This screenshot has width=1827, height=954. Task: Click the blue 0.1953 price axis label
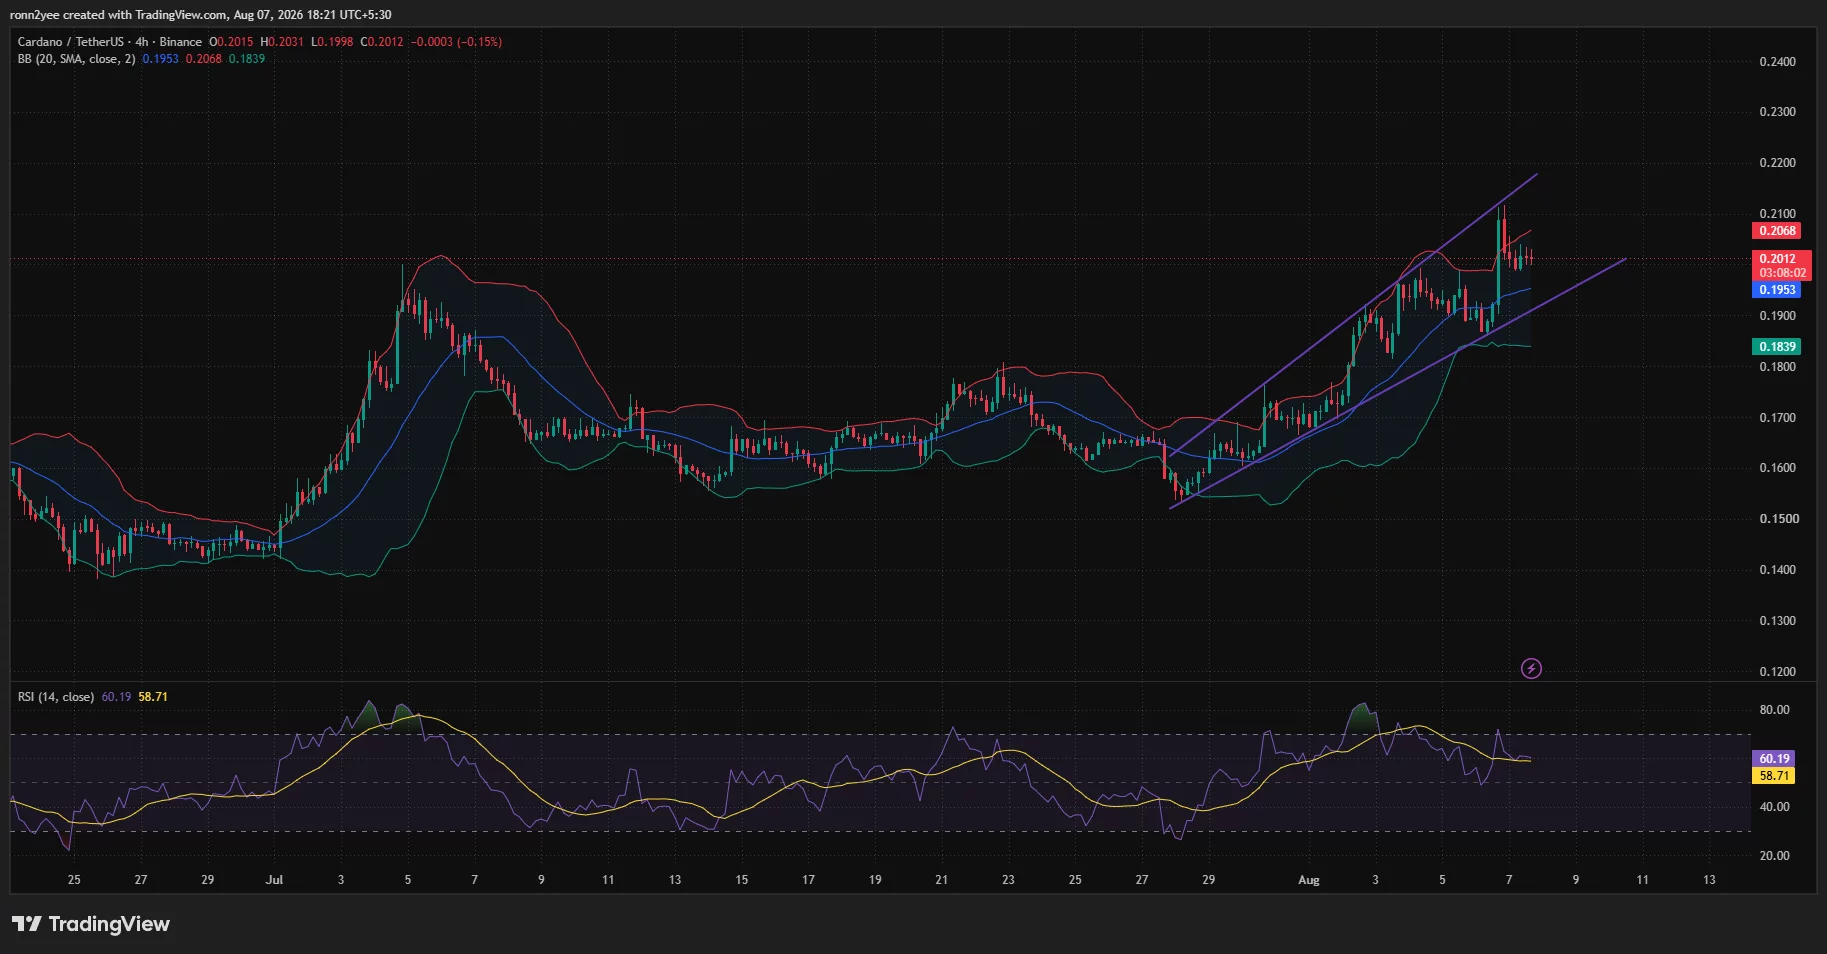[1777, 290]
